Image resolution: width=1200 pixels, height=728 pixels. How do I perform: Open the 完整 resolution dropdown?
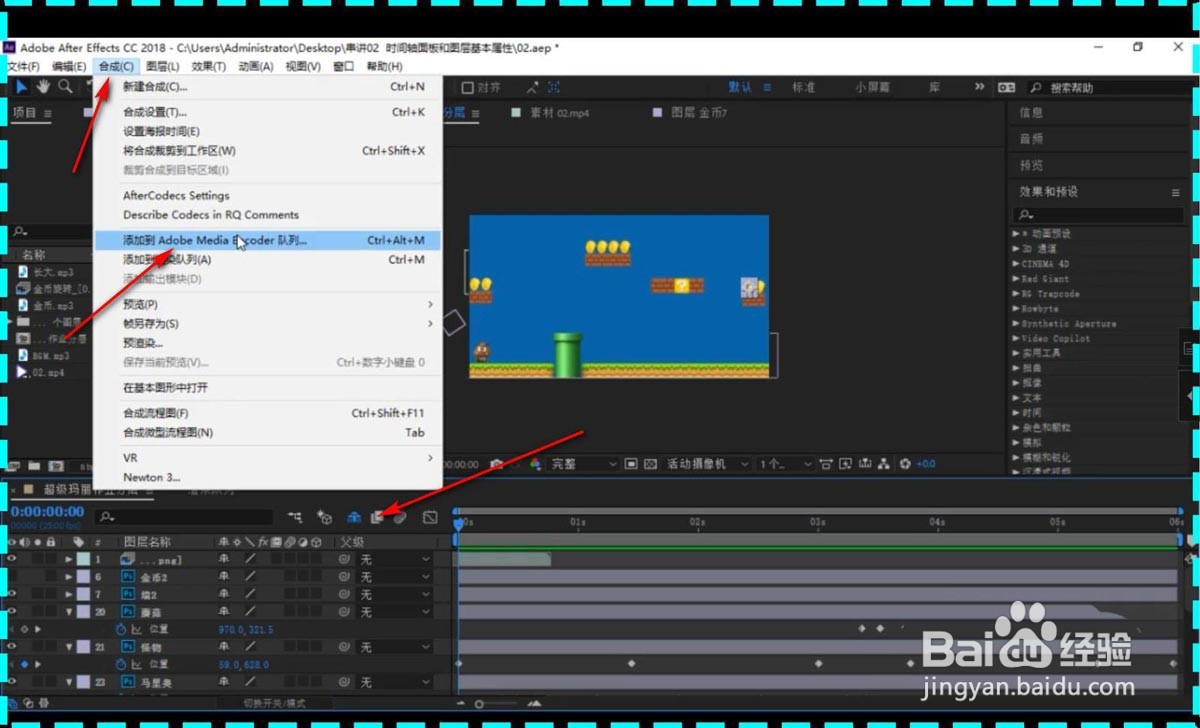click(x=583, y=464)
